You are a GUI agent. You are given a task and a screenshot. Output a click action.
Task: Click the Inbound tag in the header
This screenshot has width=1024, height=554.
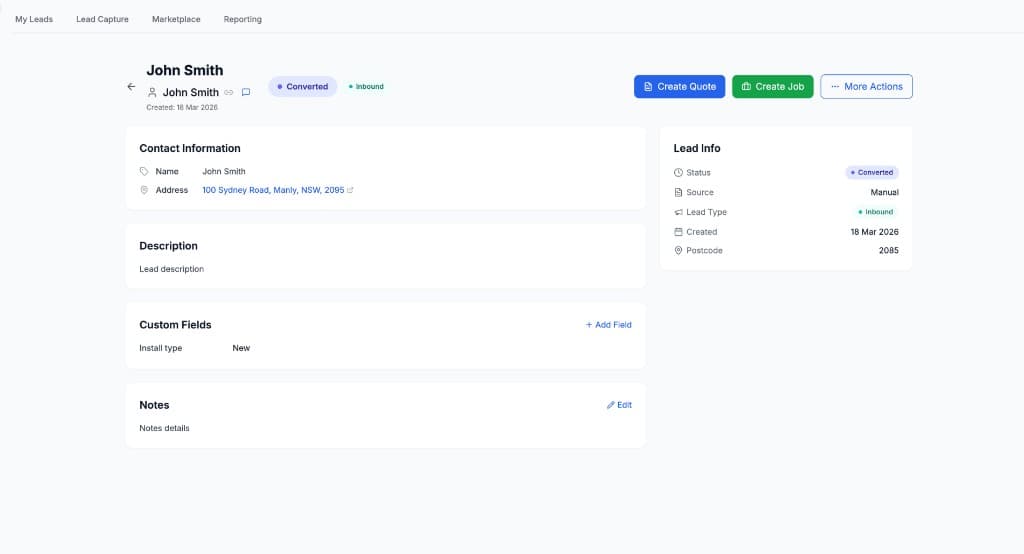tap(366, 86)
